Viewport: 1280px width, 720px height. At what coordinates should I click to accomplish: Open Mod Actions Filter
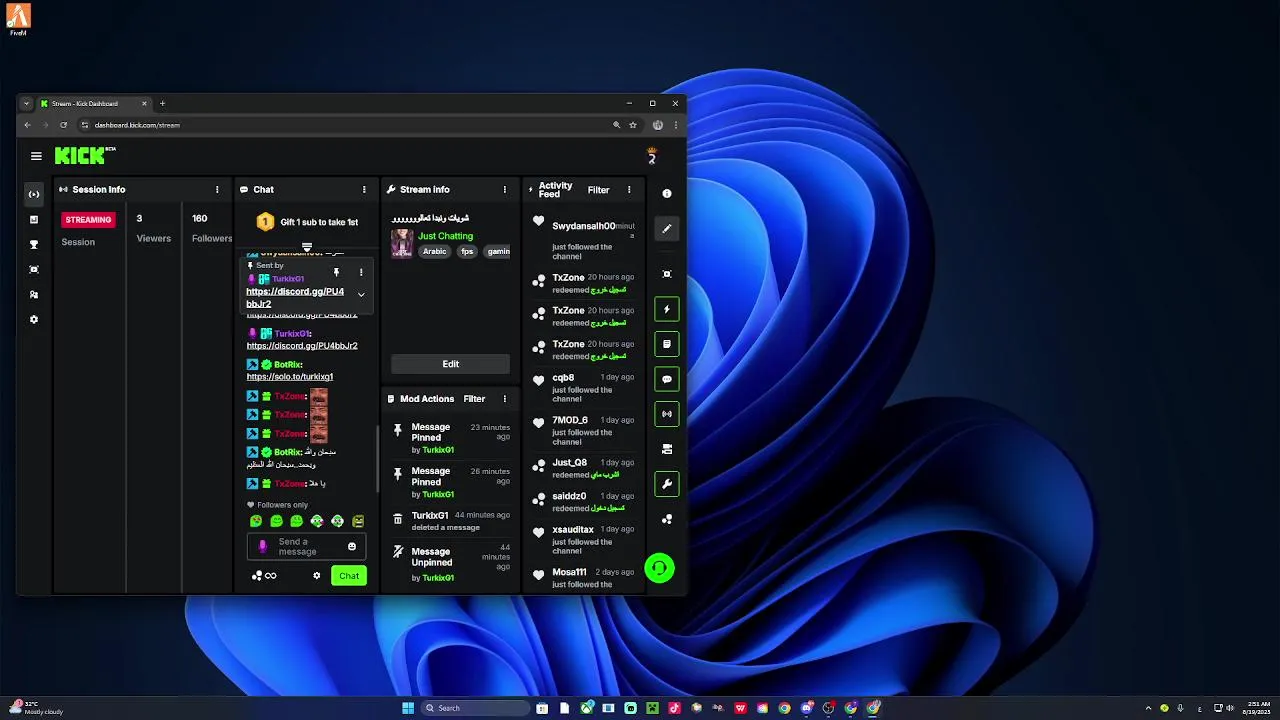474,399
